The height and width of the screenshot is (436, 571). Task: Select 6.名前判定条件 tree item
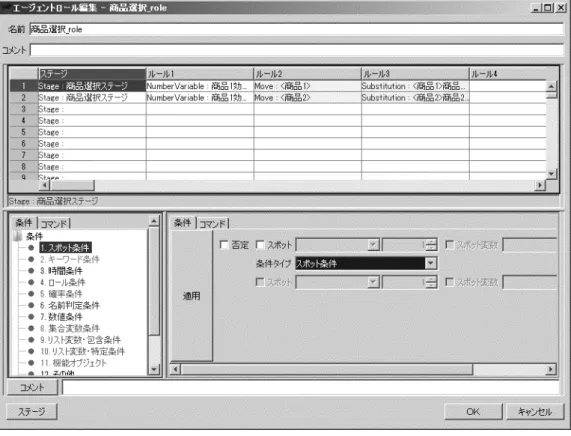click(70, 305)
